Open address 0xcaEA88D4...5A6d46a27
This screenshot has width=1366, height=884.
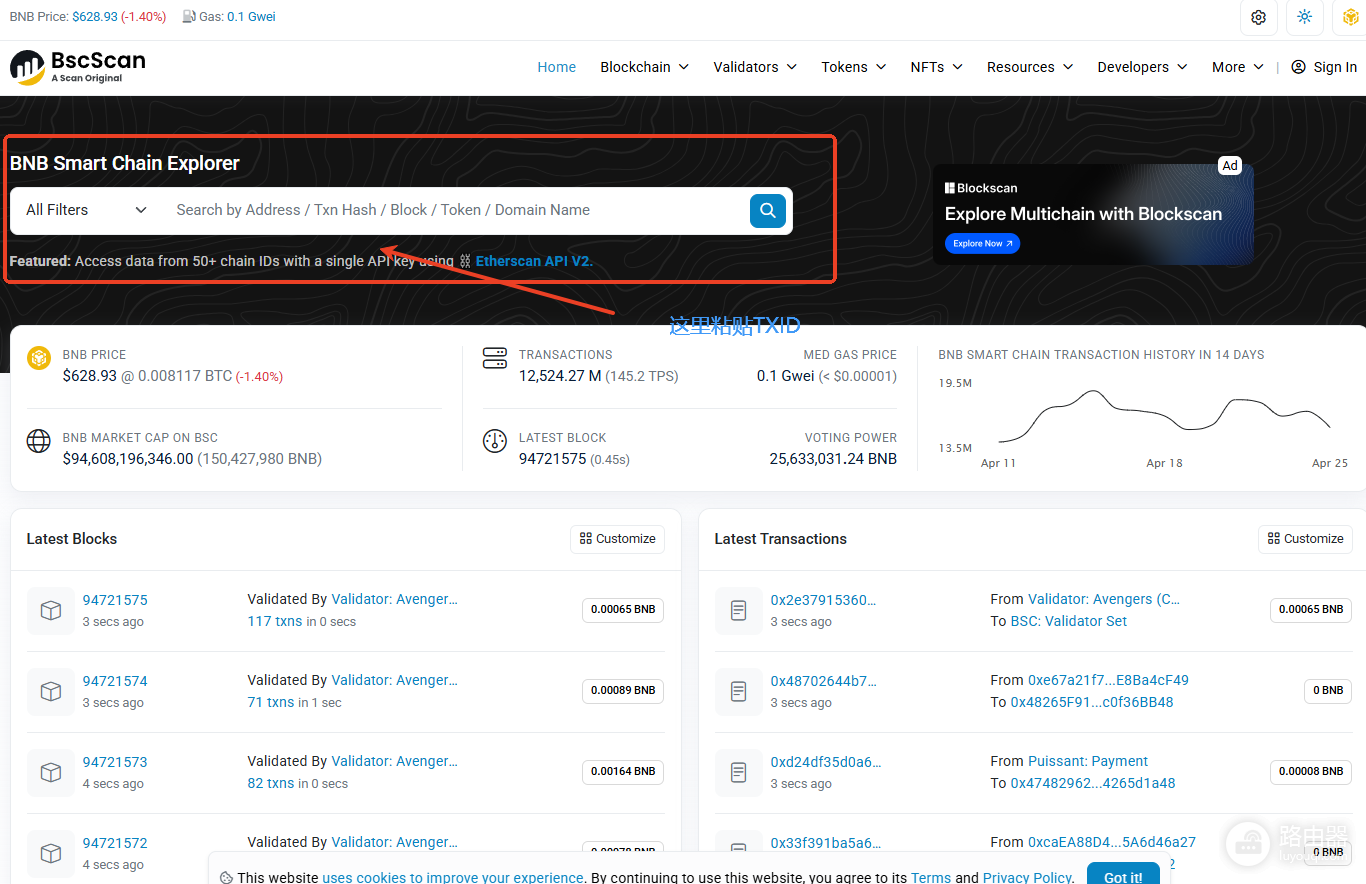tap(1112, 842)
